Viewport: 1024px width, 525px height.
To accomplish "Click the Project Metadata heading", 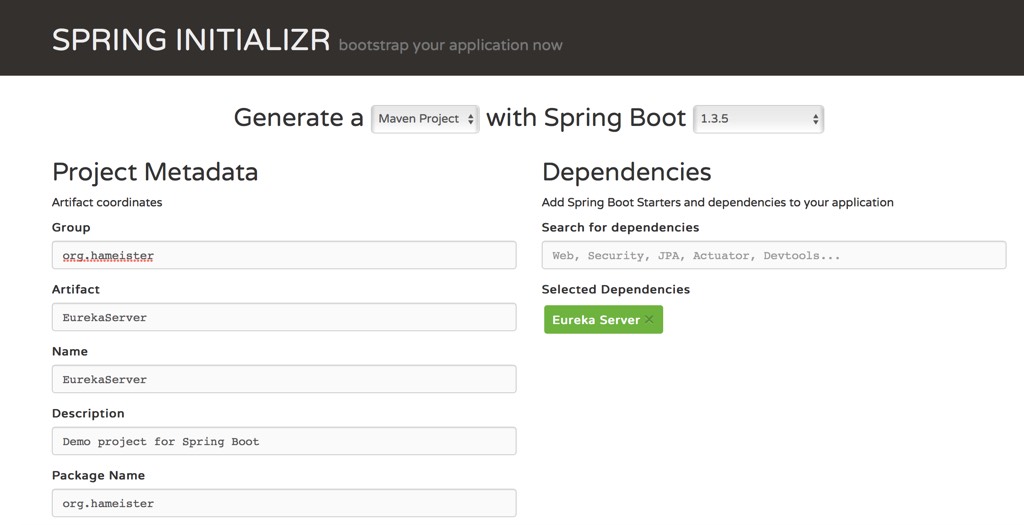I will 155,172.
